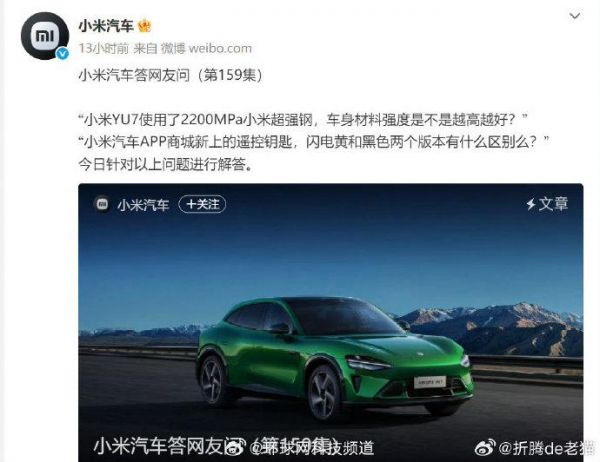
Task: Click the gold crown membership badge
Action: 145,26
